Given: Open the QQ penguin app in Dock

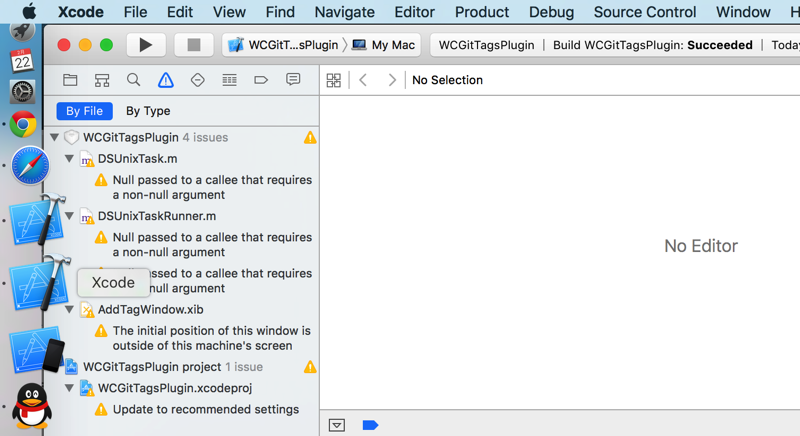Looking at the screenshot, I should tap(32, 406).
